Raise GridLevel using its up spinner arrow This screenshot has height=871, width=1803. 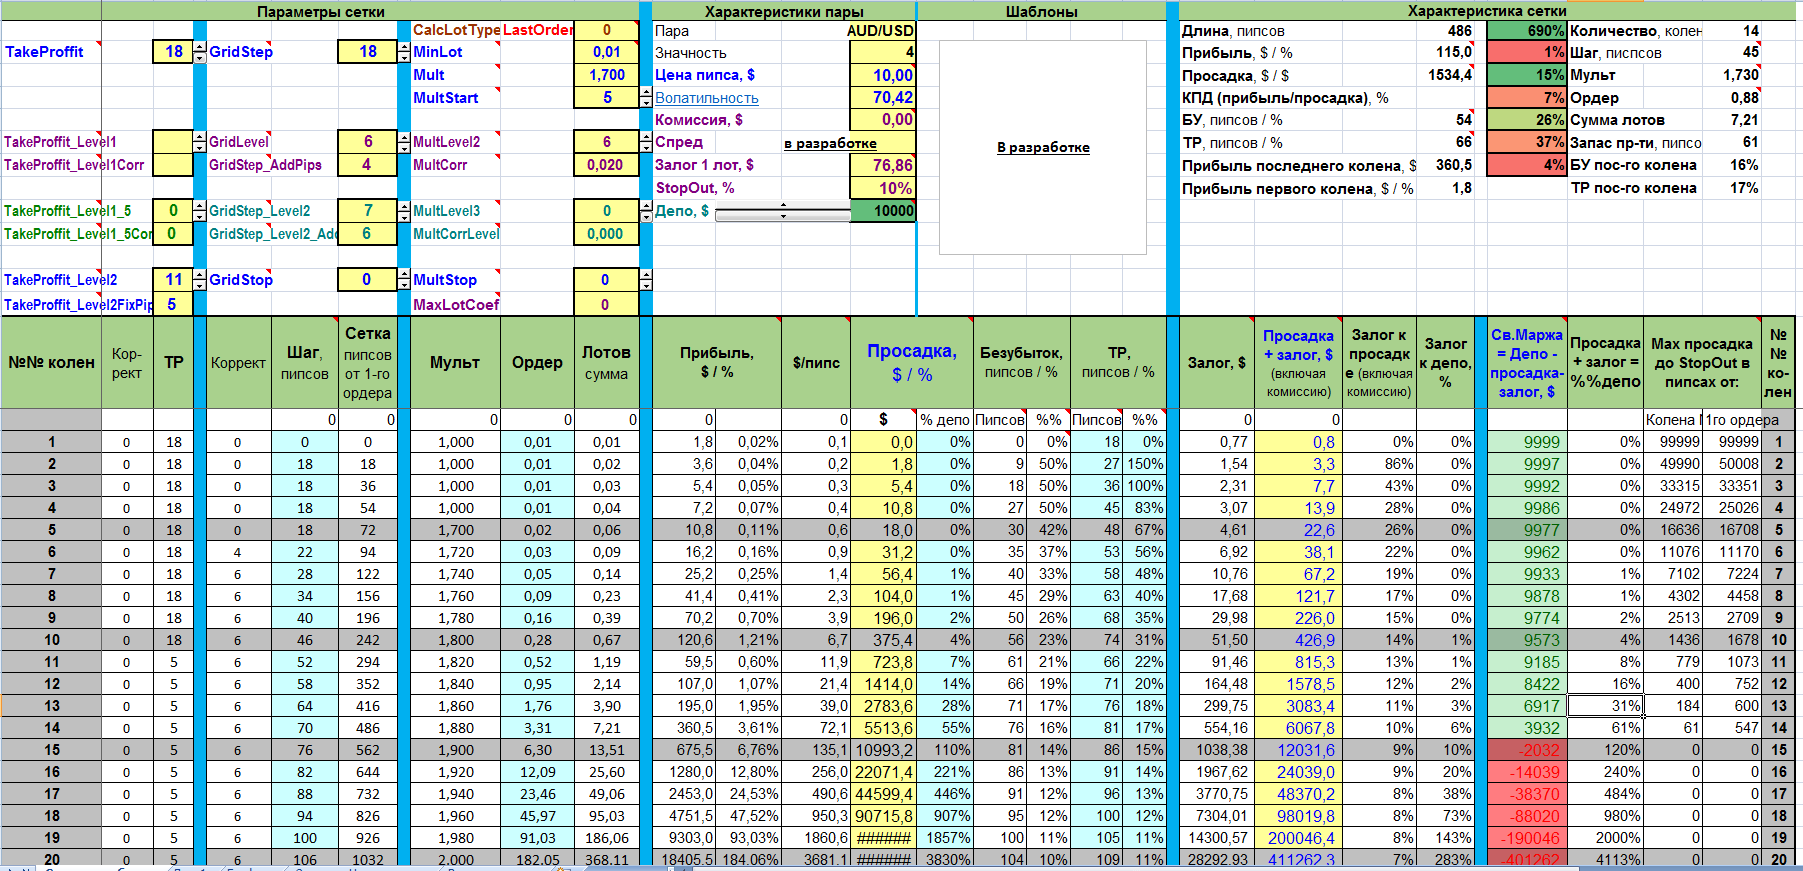tap(403, 136)
